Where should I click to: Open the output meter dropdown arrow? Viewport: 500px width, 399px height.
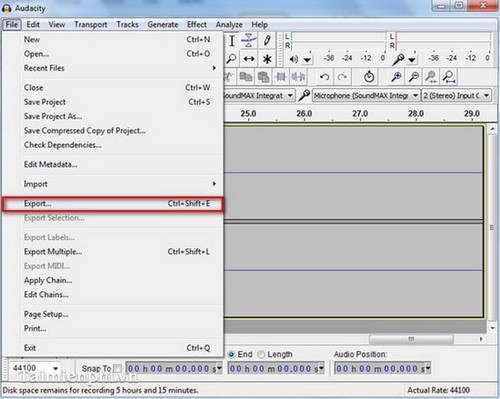(307, 60)
